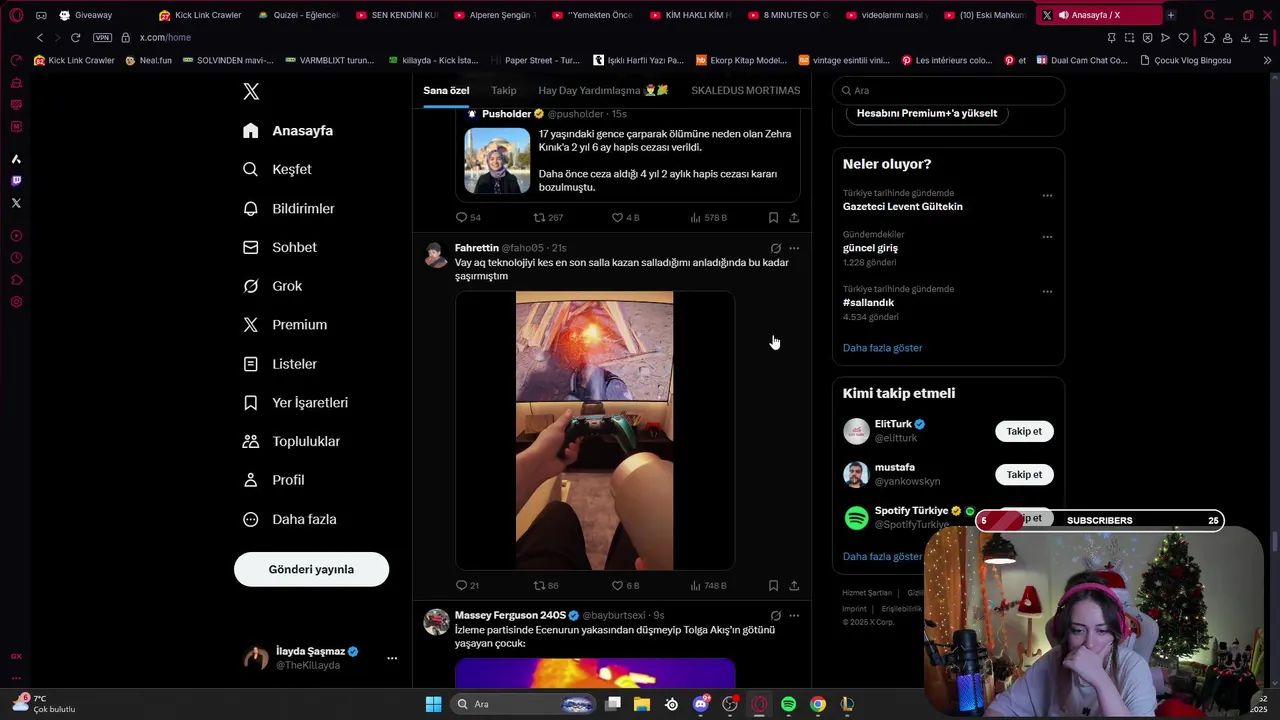
Task: Open Spotify from taskbar
Action: (x=788, y=704)
